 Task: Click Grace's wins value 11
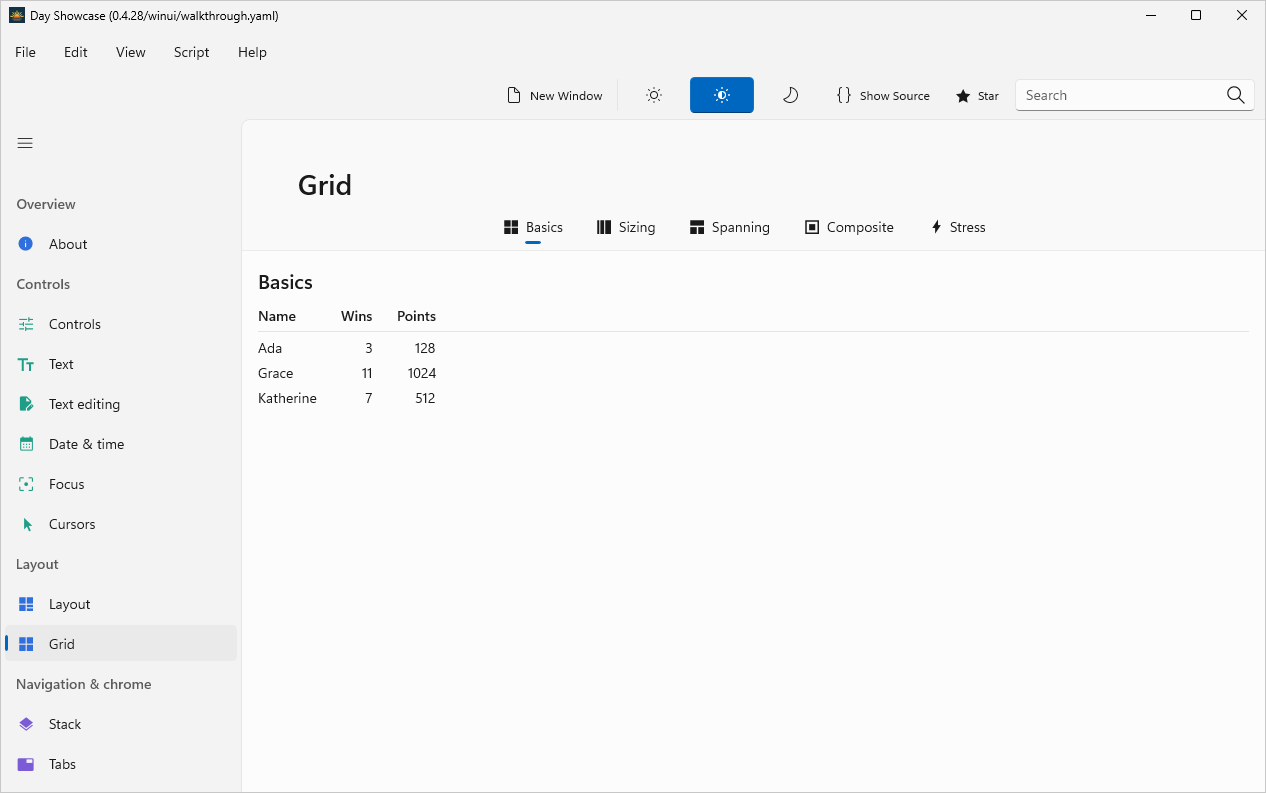(x=367, y=373)
